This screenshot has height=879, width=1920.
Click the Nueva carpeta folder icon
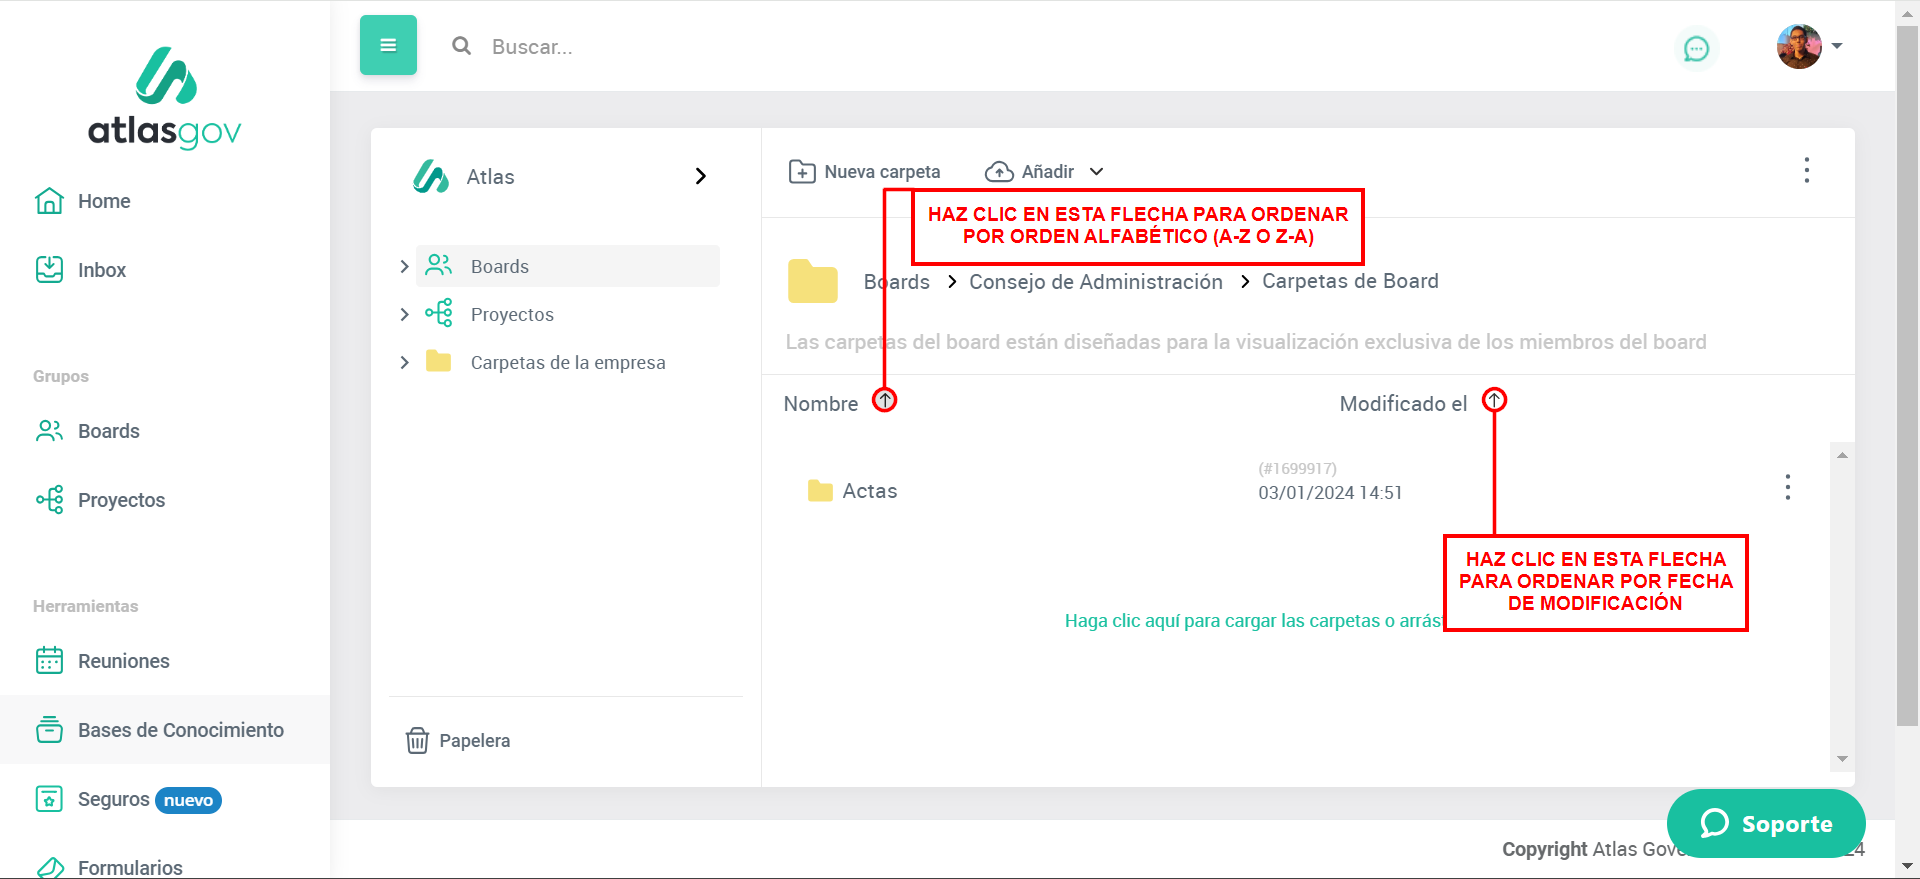pos(801,172)
